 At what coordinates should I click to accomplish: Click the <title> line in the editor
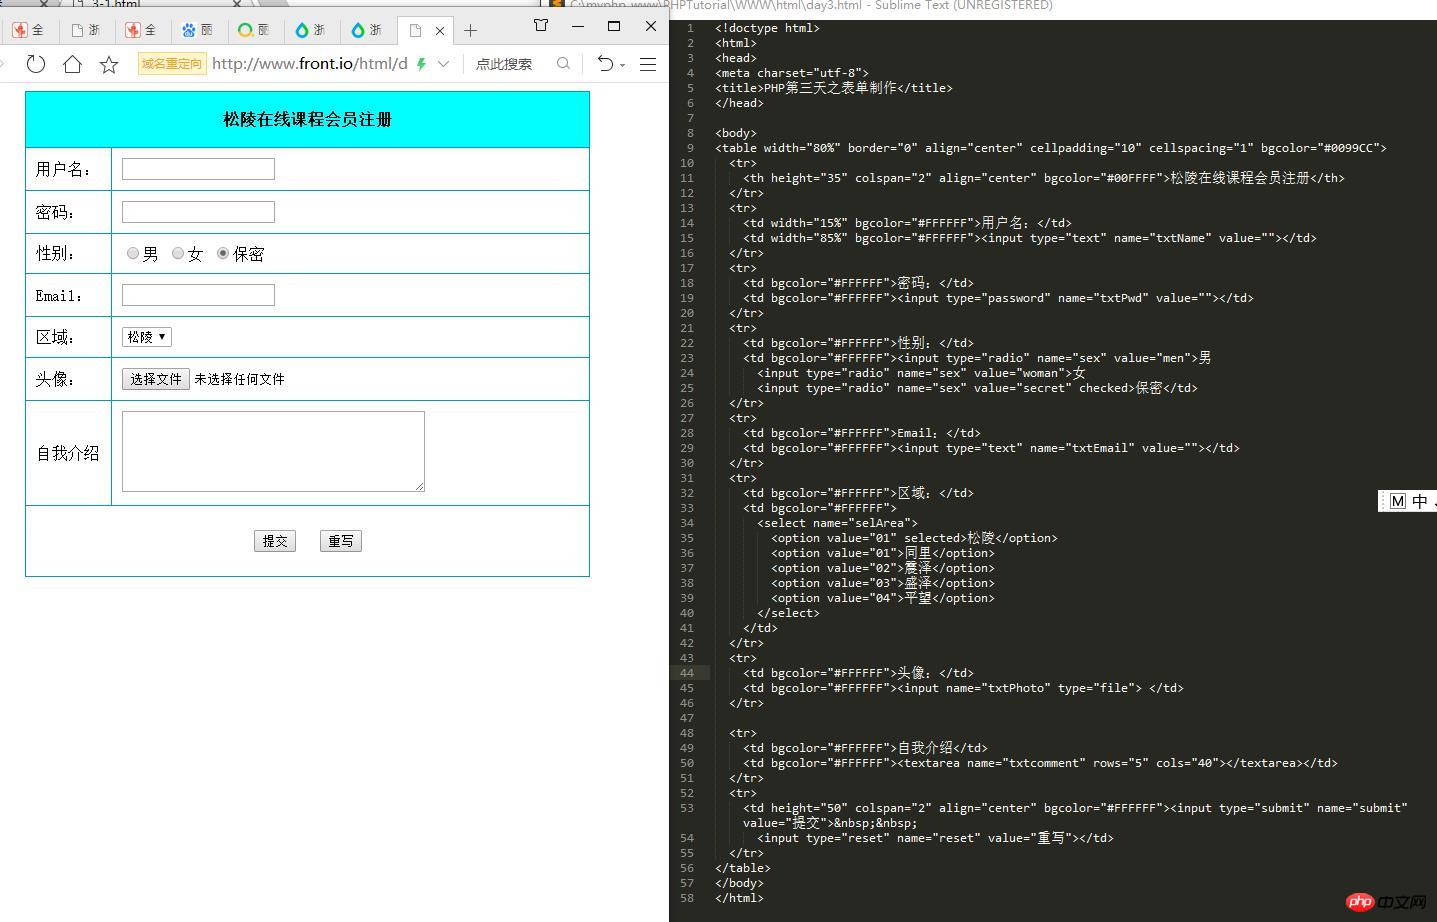click(x=834, y=88)
